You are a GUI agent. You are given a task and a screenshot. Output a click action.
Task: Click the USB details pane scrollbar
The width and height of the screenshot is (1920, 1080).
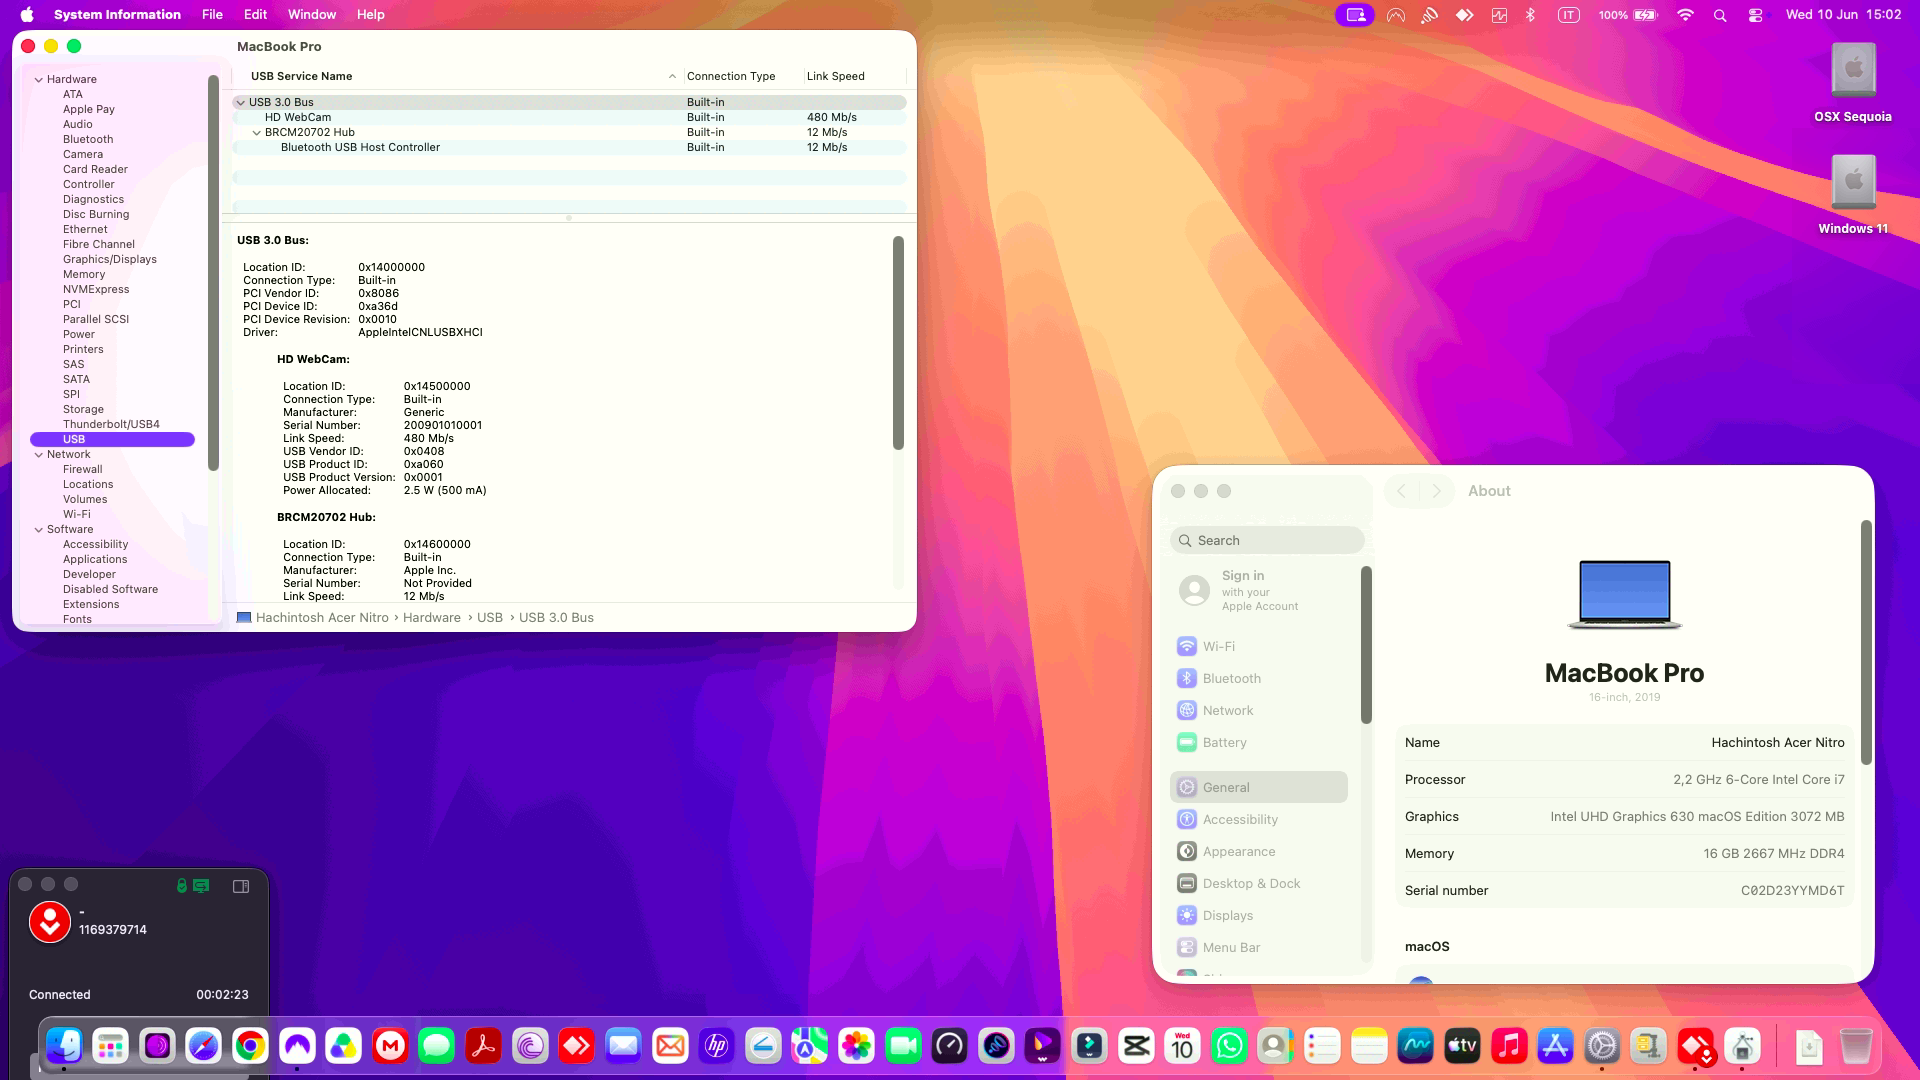[x=898, y=343]
